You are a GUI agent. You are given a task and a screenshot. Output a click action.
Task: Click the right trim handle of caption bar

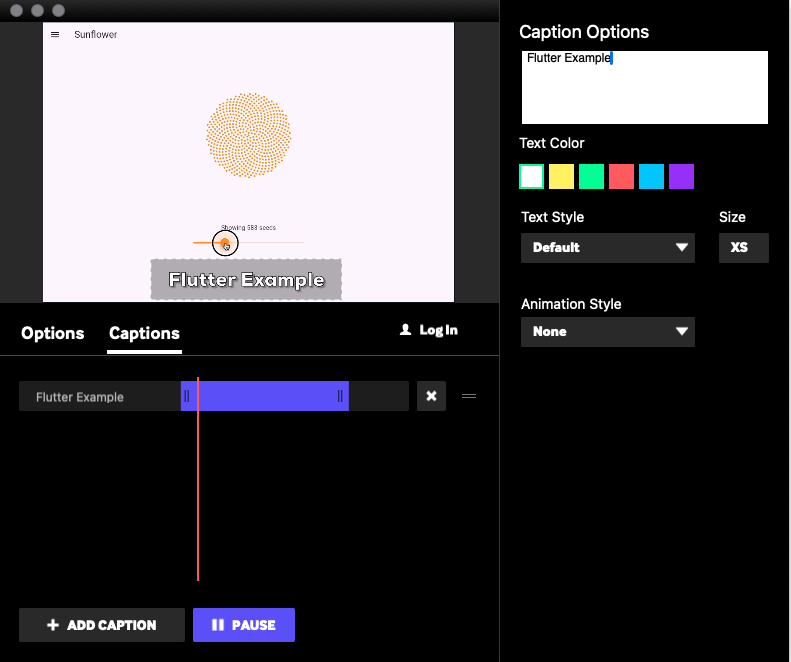[x=340, y=396]
